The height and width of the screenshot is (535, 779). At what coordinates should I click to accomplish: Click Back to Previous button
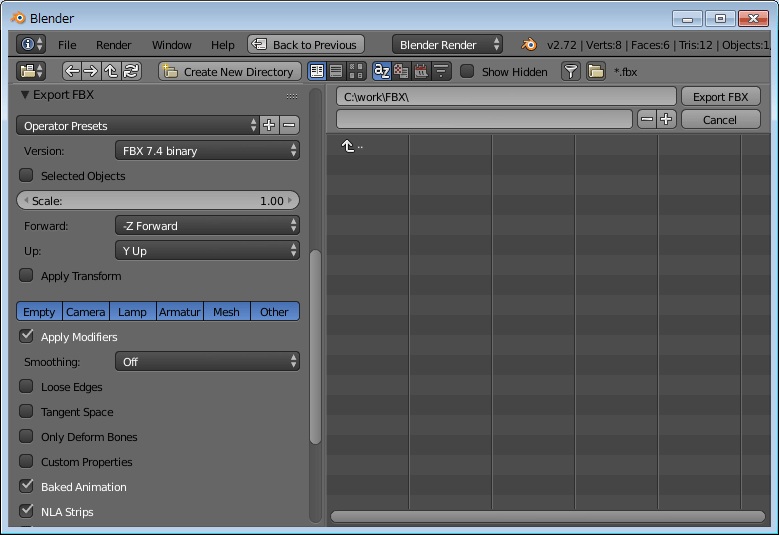306,45
